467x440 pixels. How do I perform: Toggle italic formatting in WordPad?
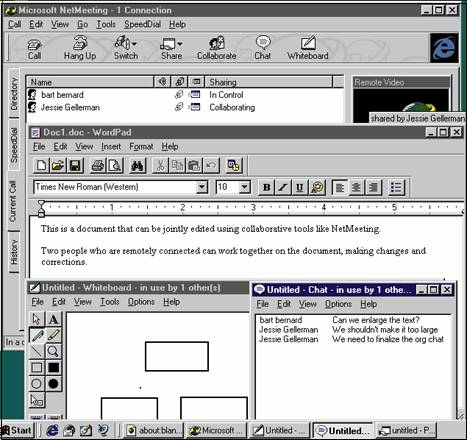[x=283, y=187]
